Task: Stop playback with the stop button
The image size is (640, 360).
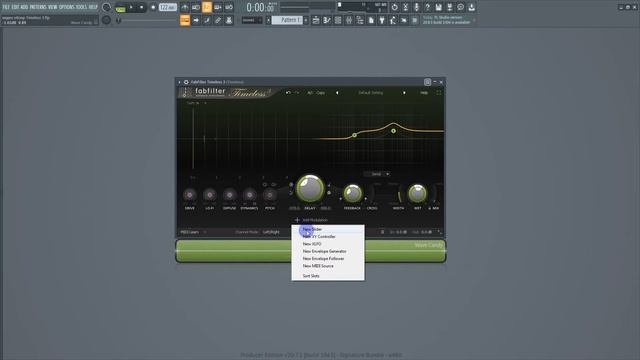Action: (142, 7)
